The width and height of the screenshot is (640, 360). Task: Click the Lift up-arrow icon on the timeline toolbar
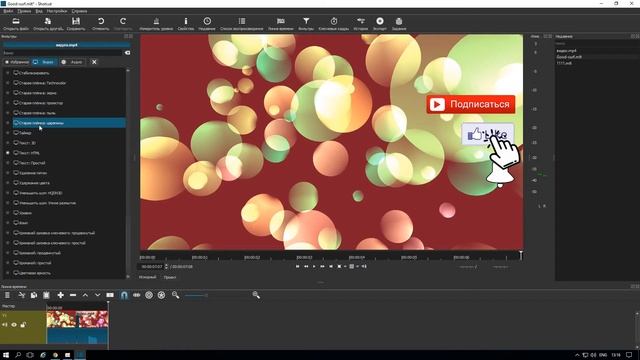85,295
